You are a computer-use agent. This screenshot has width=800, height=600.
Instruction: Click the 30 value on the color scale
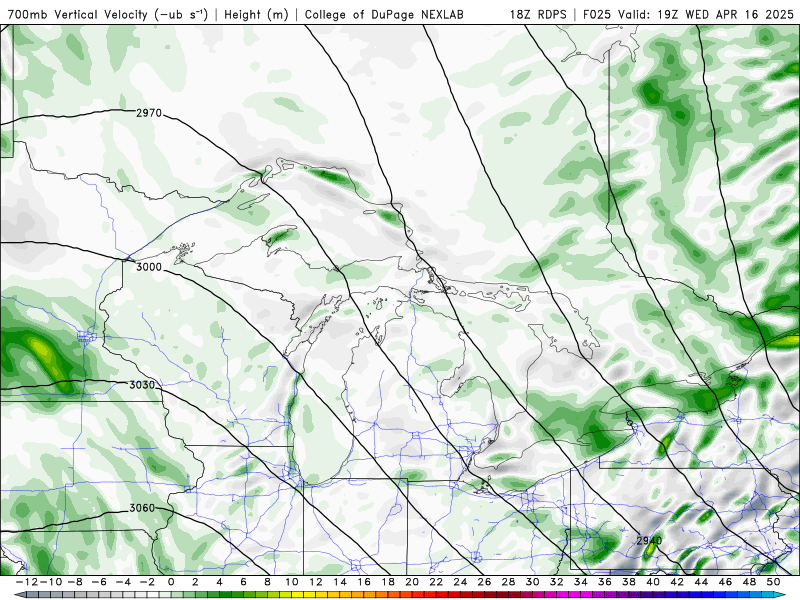click(532, 582)
